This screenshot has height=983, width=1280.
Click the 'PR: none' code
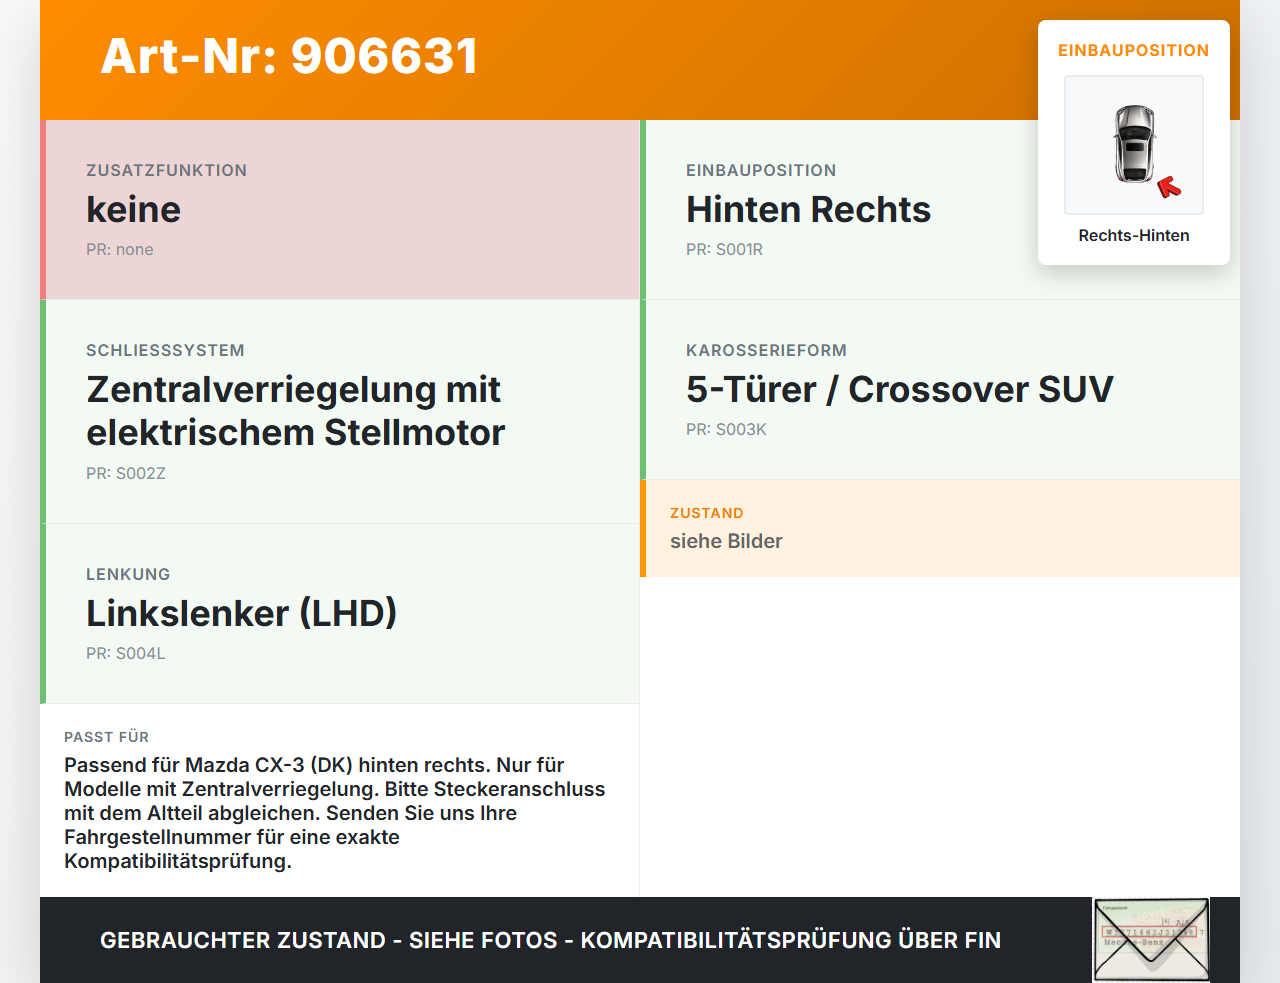pos(120,249)
